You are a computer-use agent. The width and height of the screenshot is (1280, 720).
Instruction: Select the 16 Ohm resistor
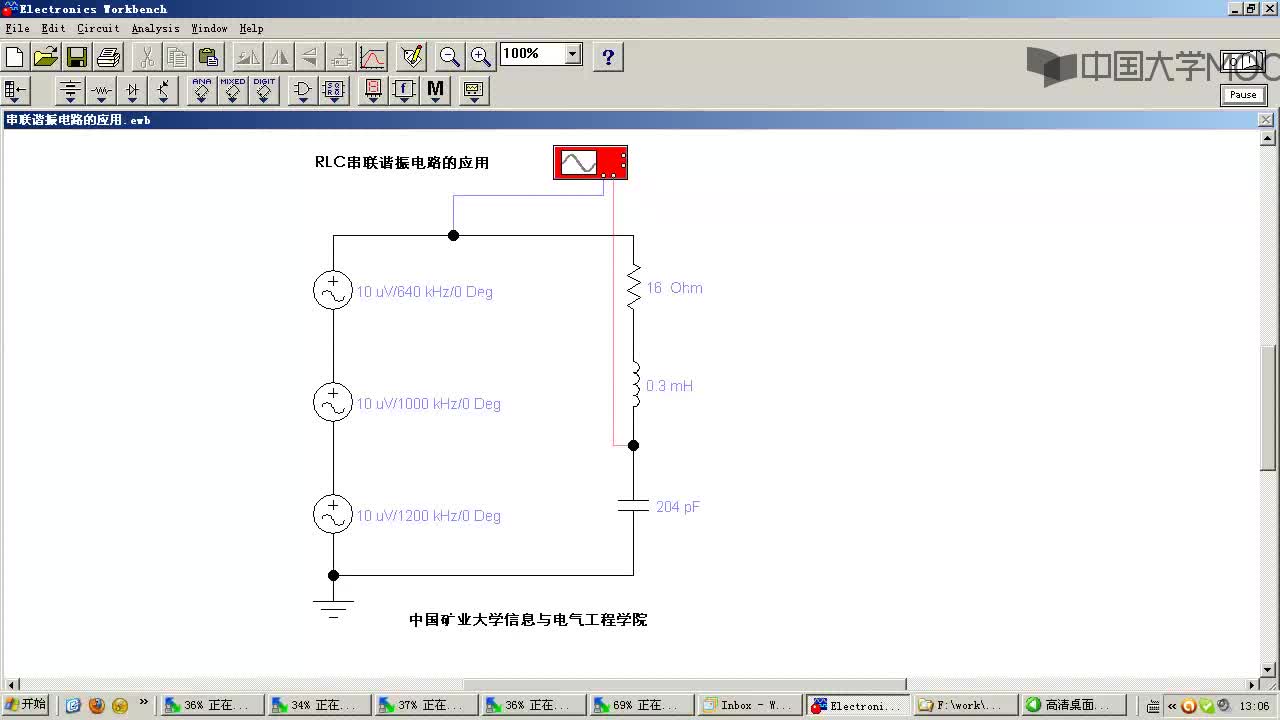633,286
